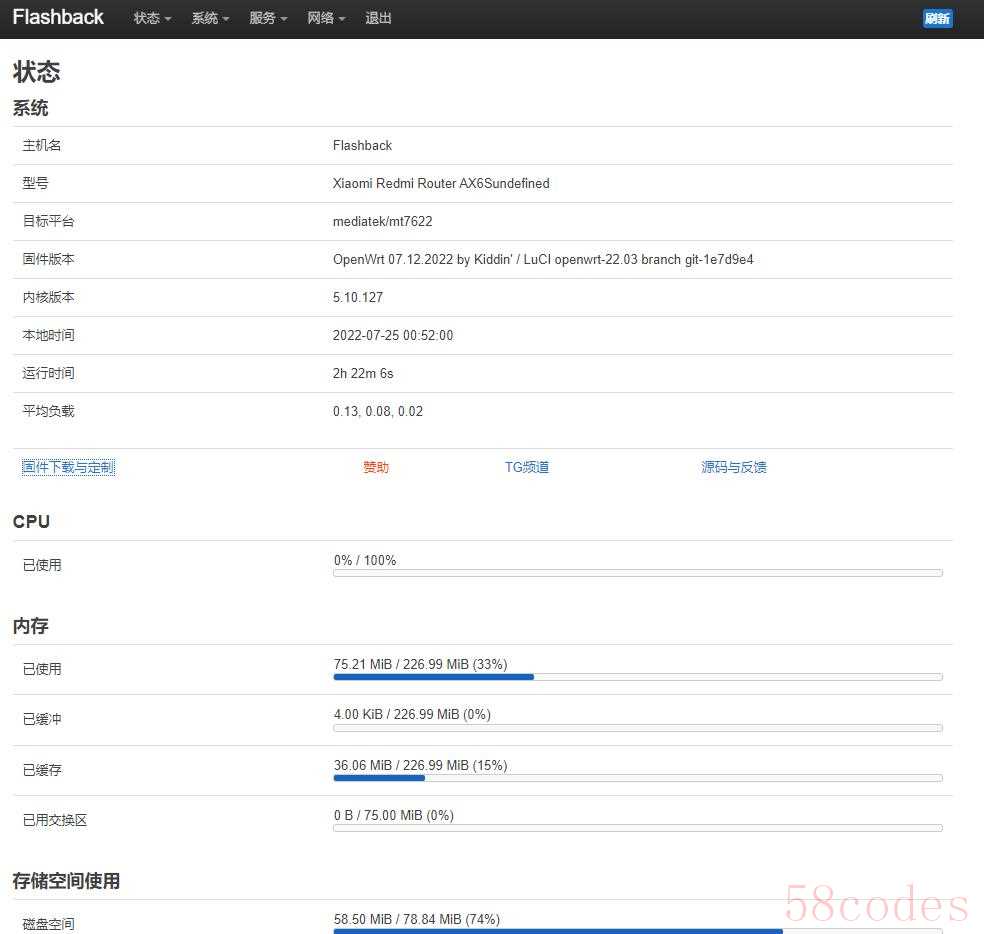Screen dimensions: 984x934
Task: Click the 状态 page heading
Action: 37,71
